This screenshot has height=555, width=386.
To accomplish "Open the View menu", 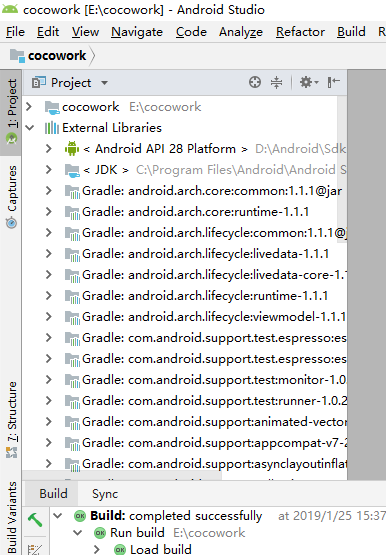I will (x=85, y=32).
